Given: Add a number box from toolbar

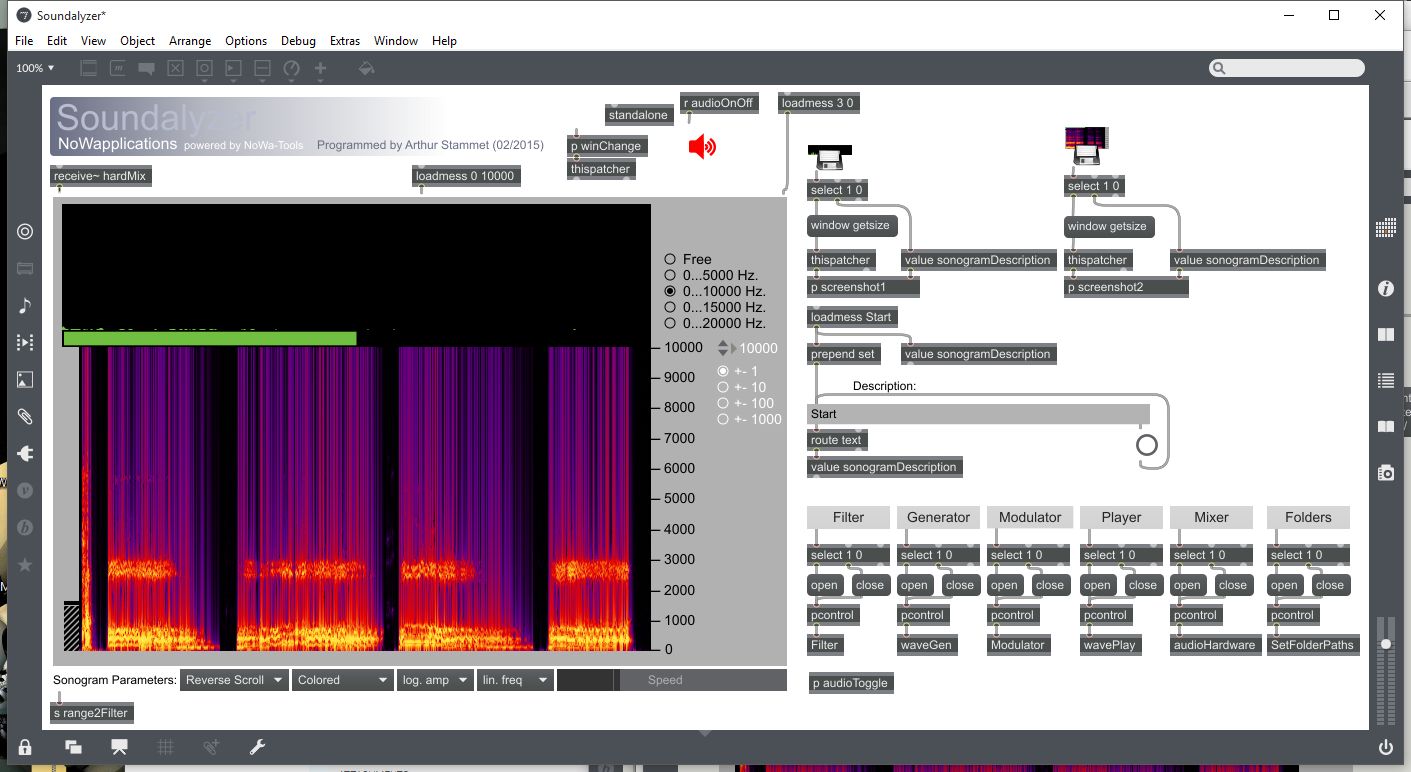Looking at the screenshot, I should [233, 68].
